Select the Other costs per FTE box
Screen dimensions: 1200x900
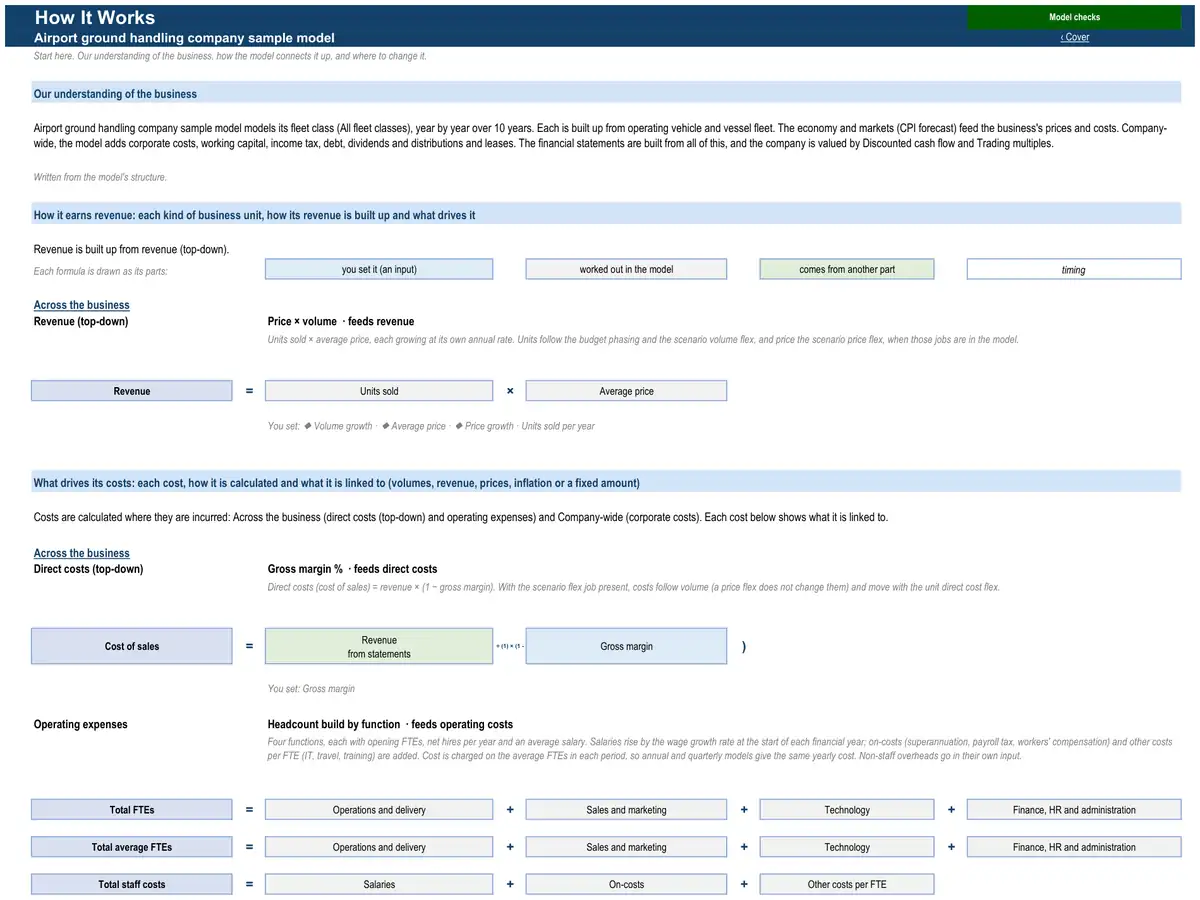(847, 884)
